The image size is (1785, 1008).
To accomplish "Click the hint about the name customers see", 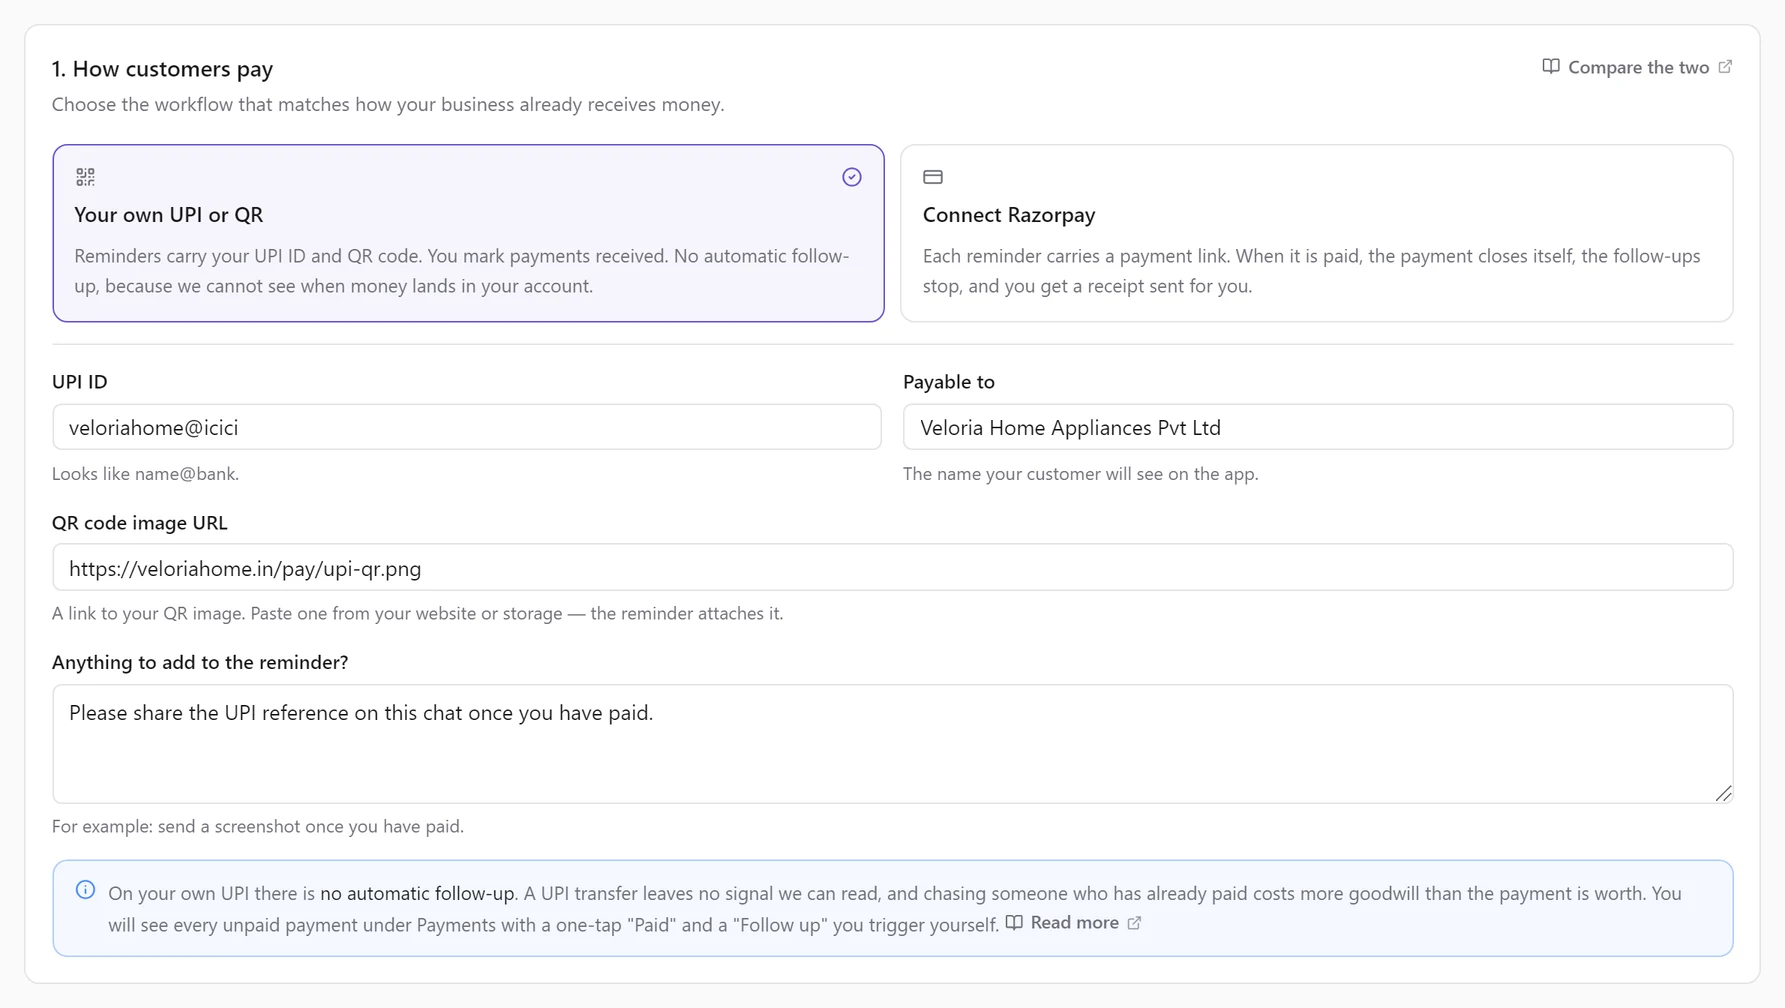I will coord(1080,474).
